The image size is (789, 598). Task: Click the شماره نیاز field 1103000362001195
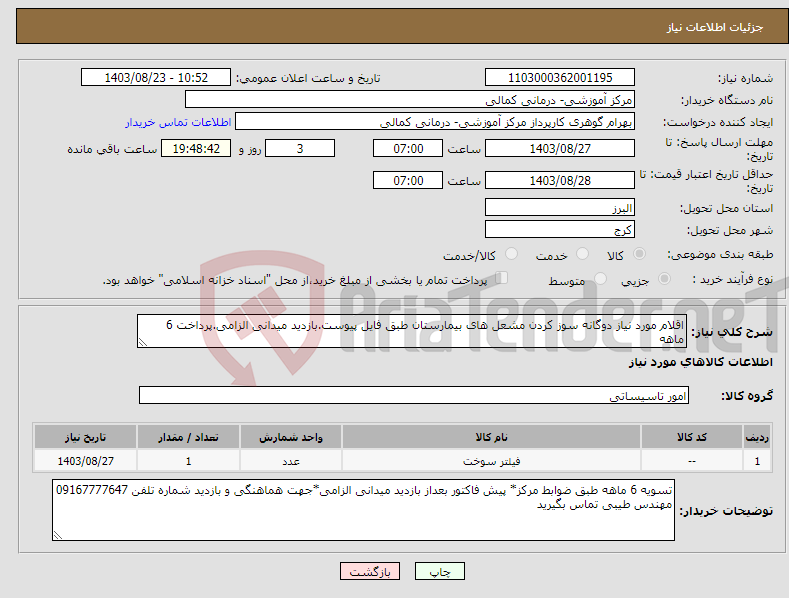560,78
